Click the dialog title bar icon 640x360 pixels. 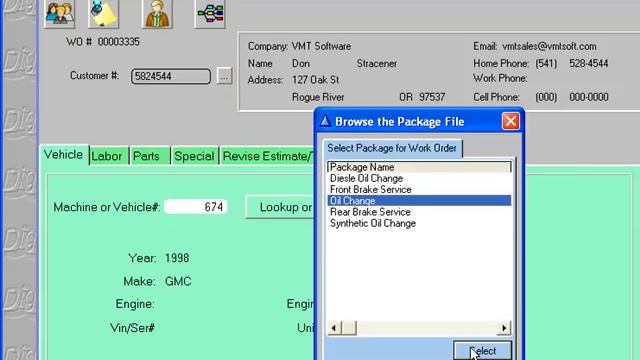325,121
